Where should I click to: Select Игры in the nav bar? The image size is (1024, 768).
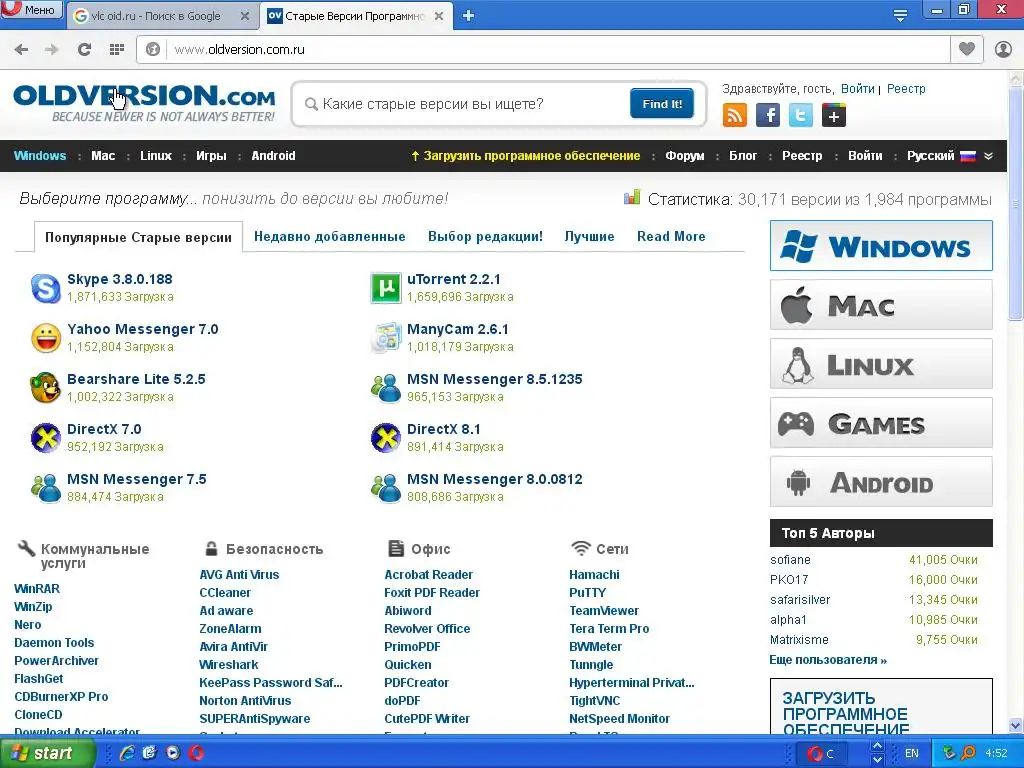pos(211,156)
